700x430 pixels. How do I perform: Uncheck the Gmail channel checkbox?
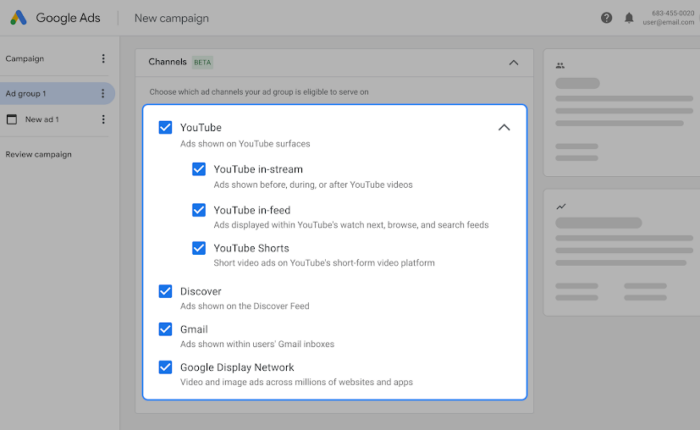pyautogui.click(x=165, y=329)
